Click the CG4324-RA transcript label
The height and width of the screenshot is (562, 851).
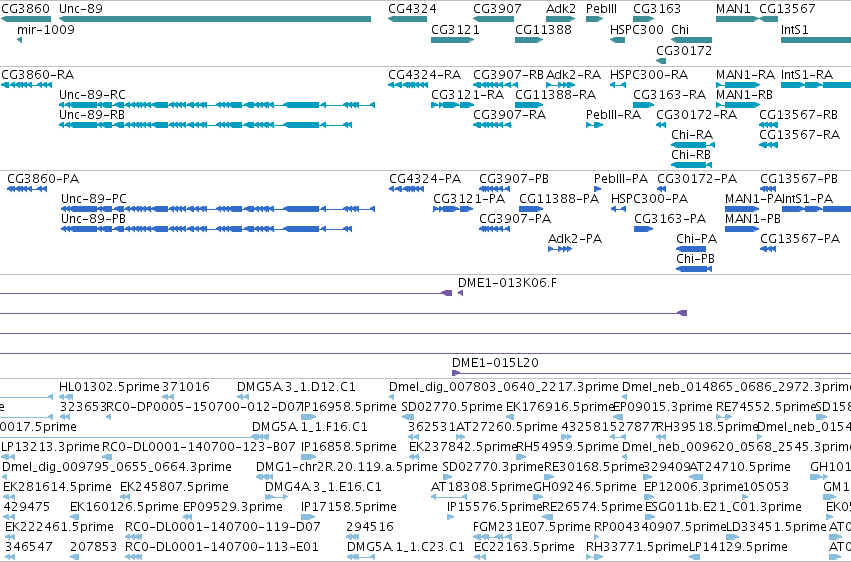click(x=424, y=74)
